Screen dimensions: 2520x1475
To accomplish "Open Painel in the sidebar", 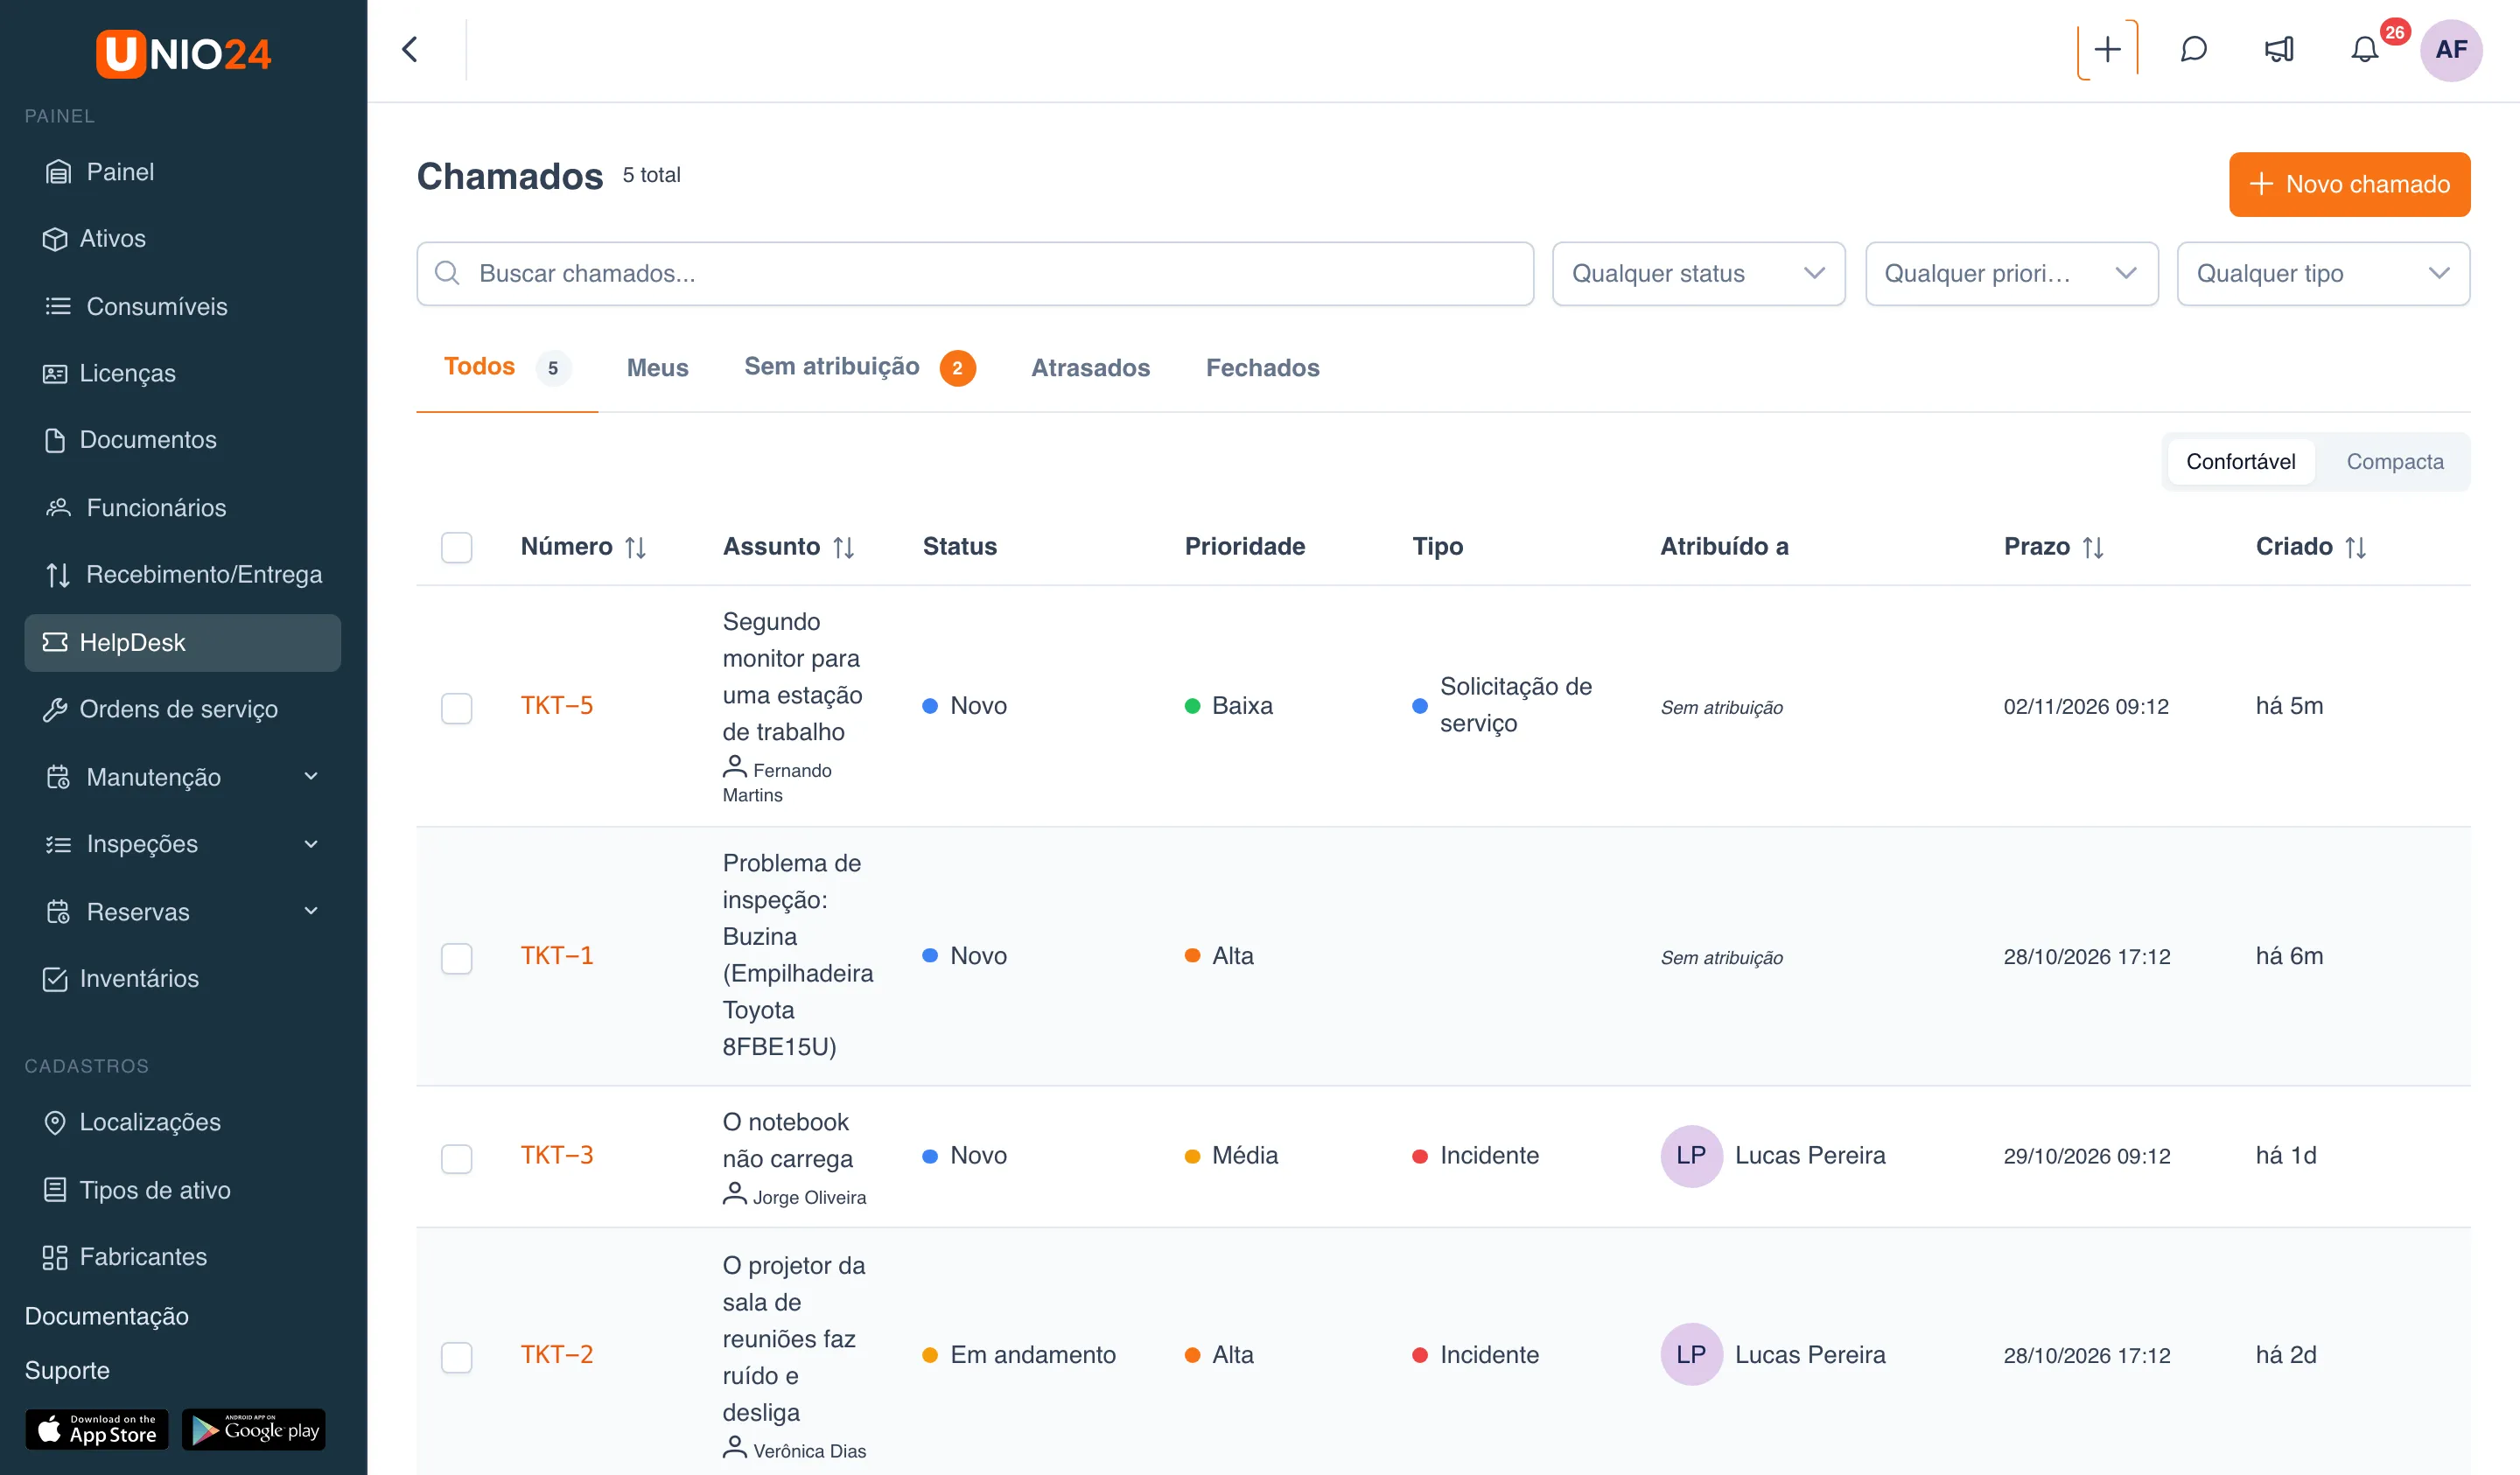I will coord(183,172).
